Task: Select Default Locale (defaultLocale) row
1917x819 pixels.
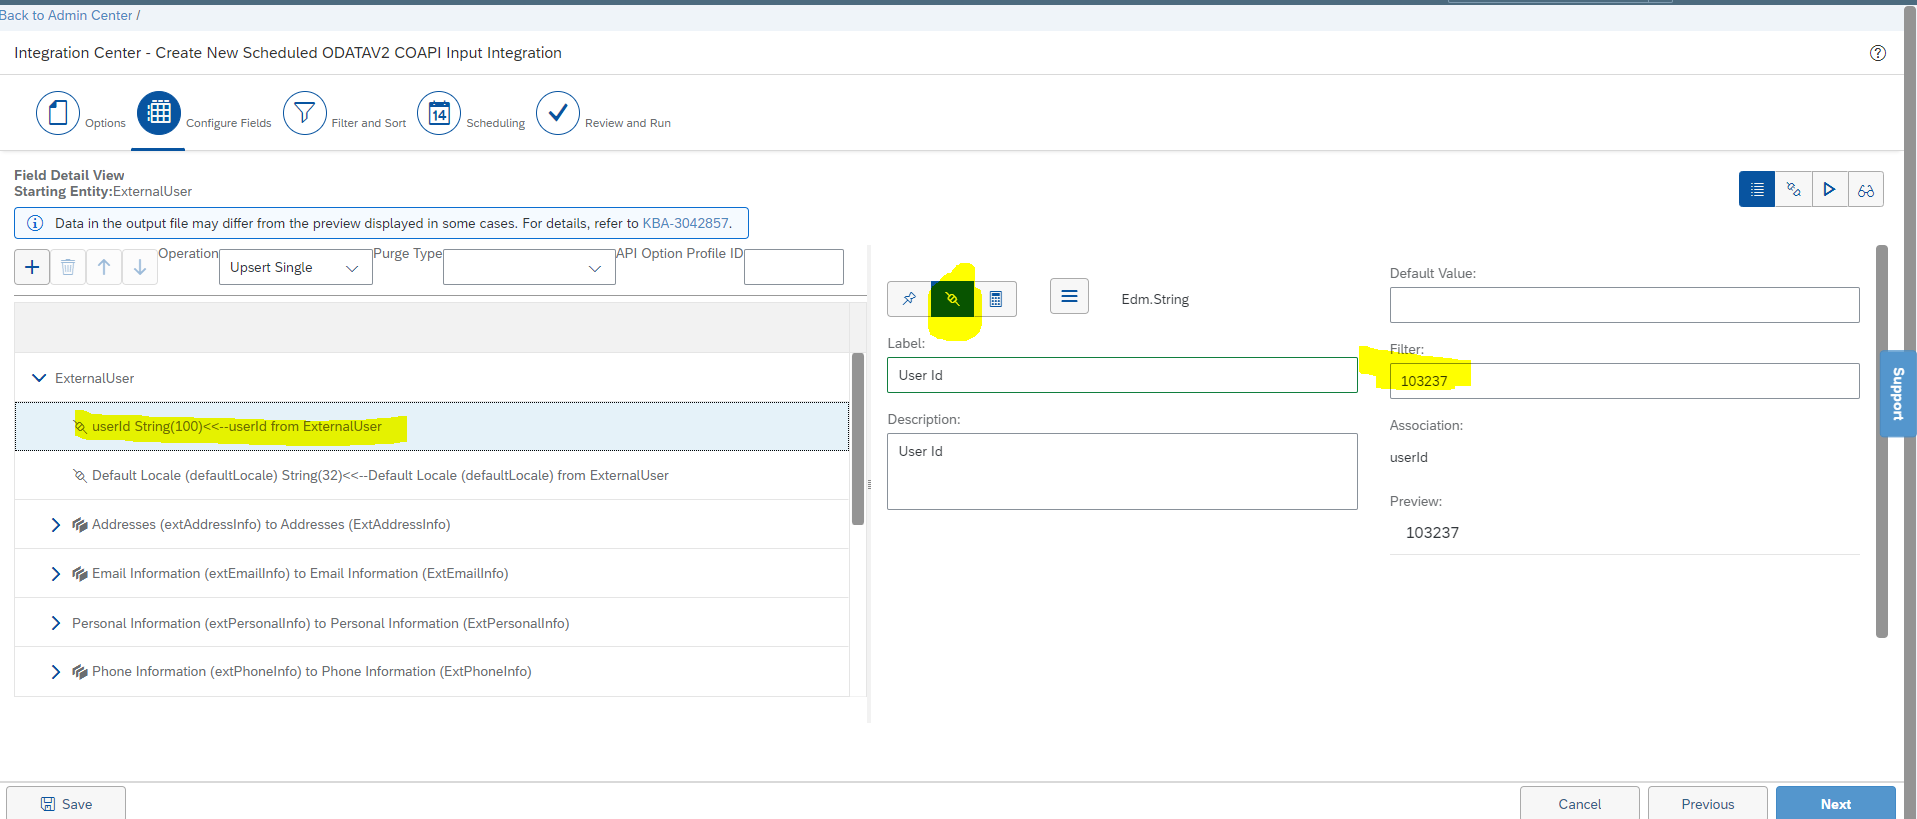Action: (x=432, y=476)
